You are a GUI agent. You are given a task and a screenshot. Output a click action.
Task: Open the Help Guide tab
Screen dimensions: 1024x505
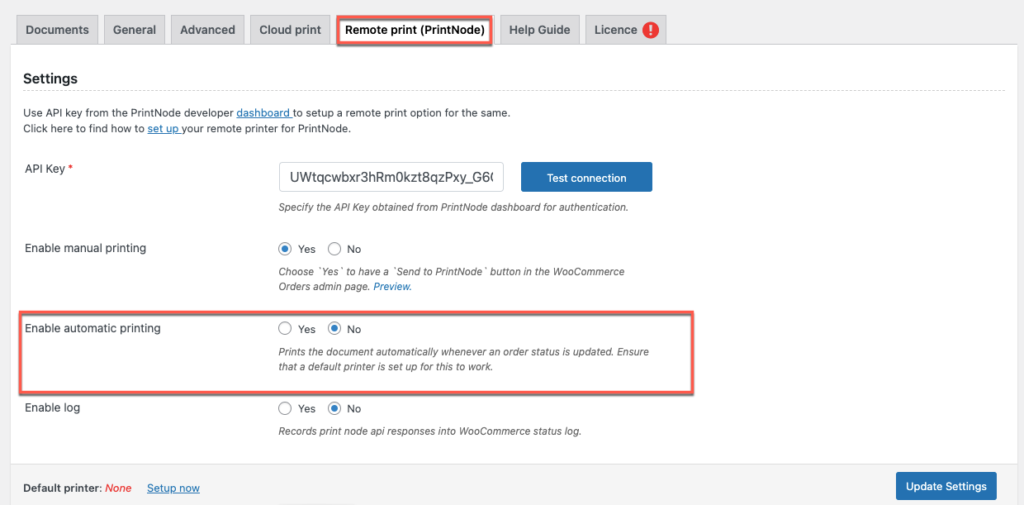click(x=539, y=30)
